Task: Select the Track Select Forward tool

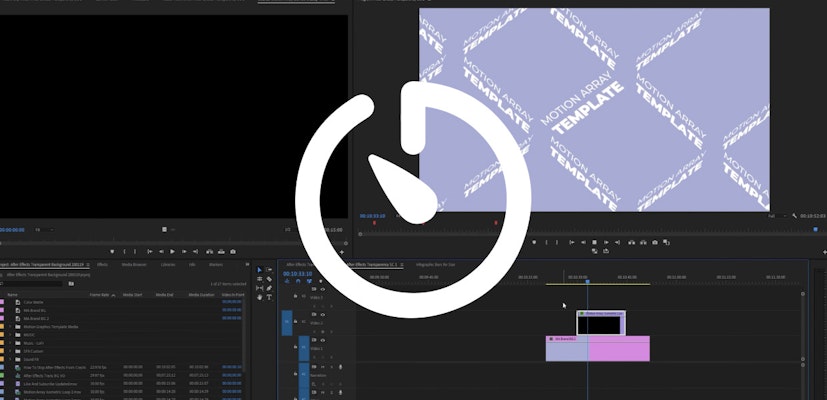Action: pyautogui.click(x=270, y=270)
